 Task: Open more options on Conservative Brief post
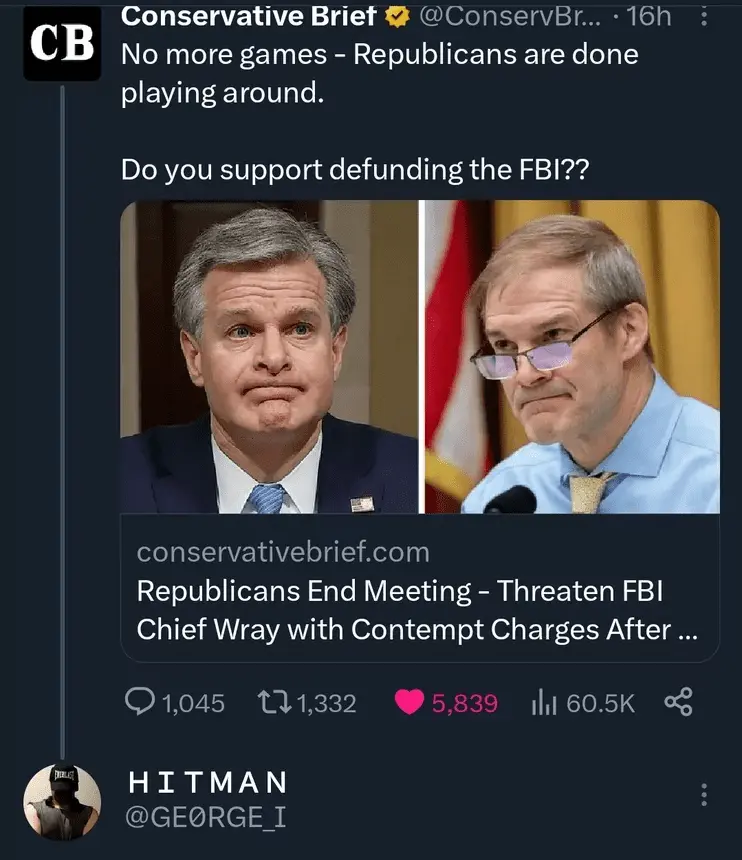coord(706,17)
